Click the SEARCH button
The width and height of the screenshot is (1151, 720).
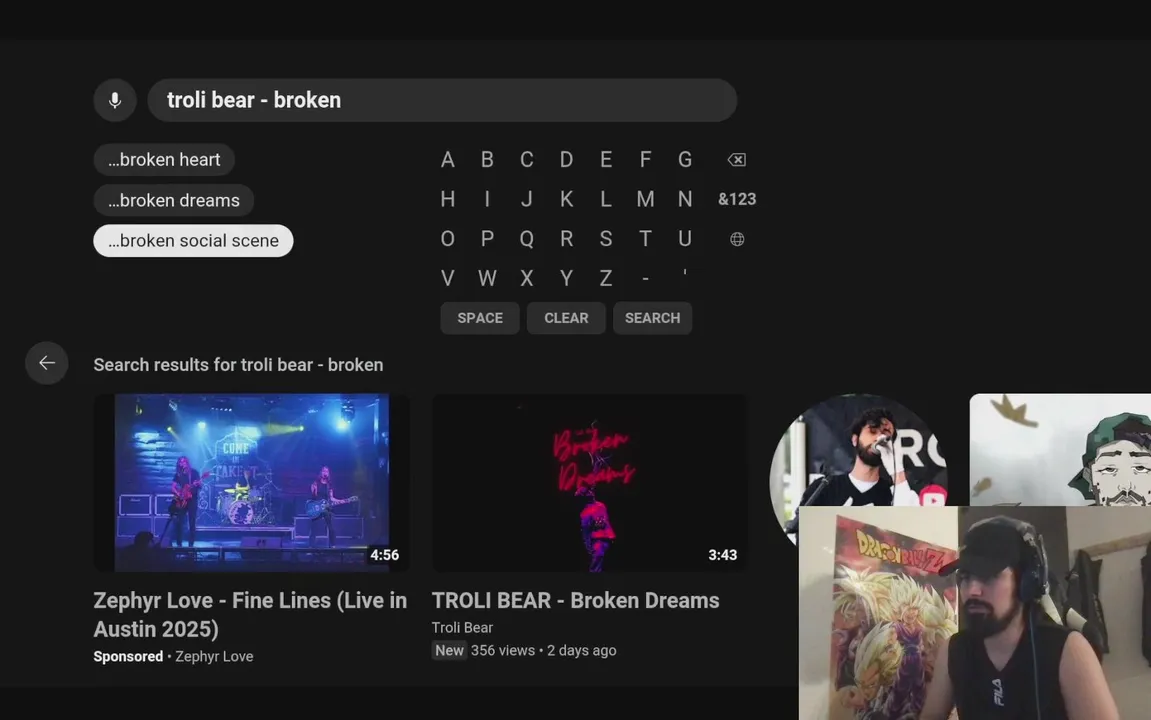652,318
